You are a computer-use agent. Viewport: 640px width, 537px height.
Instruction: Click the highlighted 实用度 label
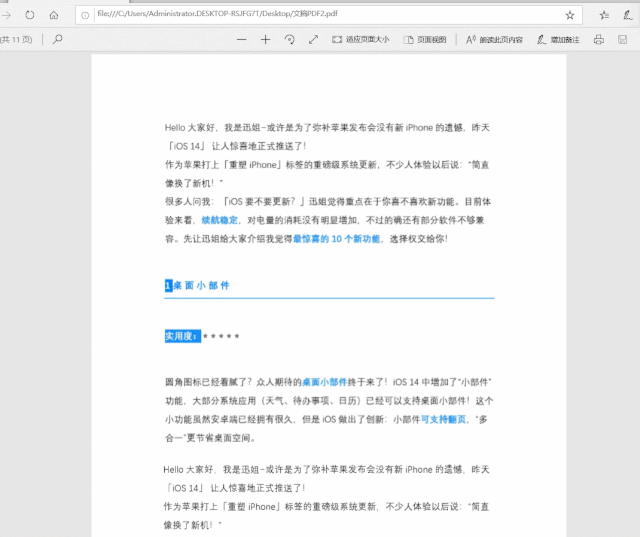[183, 336]
